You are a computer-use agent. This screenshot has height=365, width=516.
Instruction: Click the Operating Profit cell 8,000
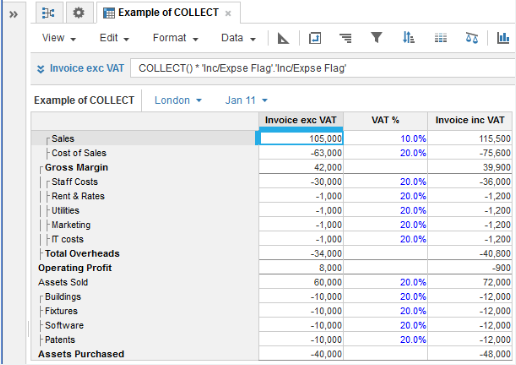(301, 268)
